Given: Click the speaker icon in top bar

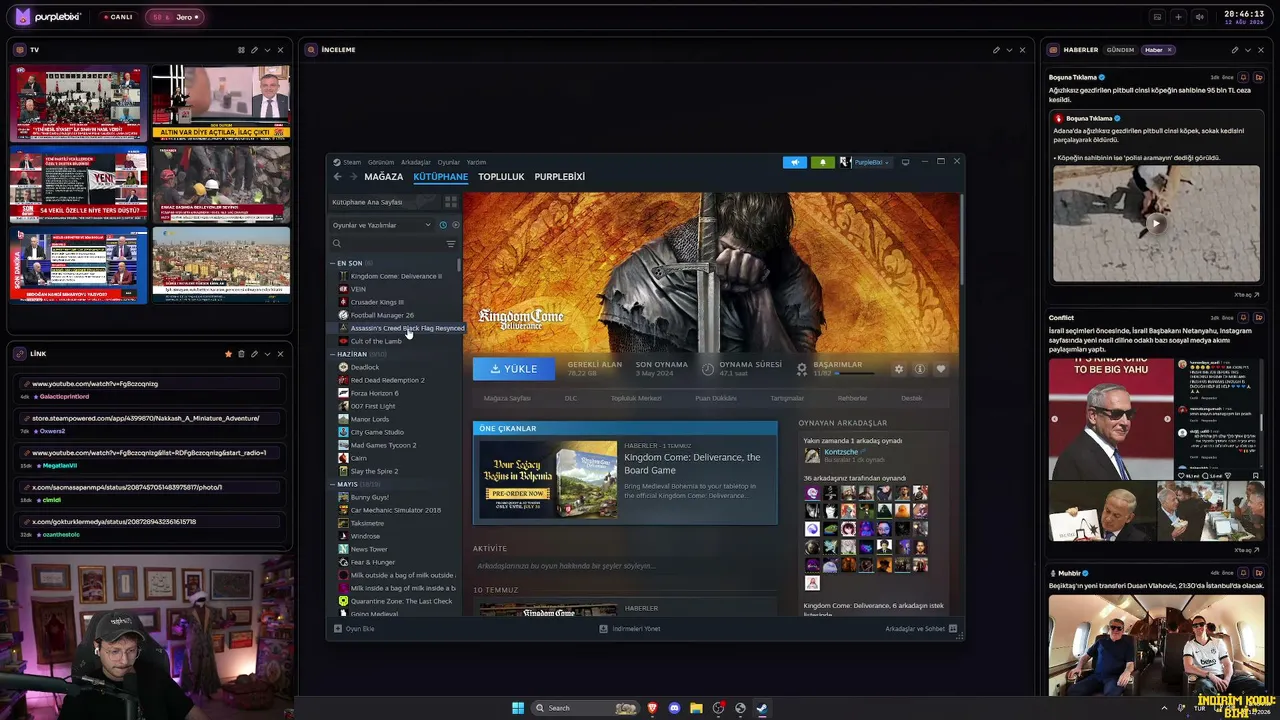Looking at the screenshot, I should [1199, 17].
